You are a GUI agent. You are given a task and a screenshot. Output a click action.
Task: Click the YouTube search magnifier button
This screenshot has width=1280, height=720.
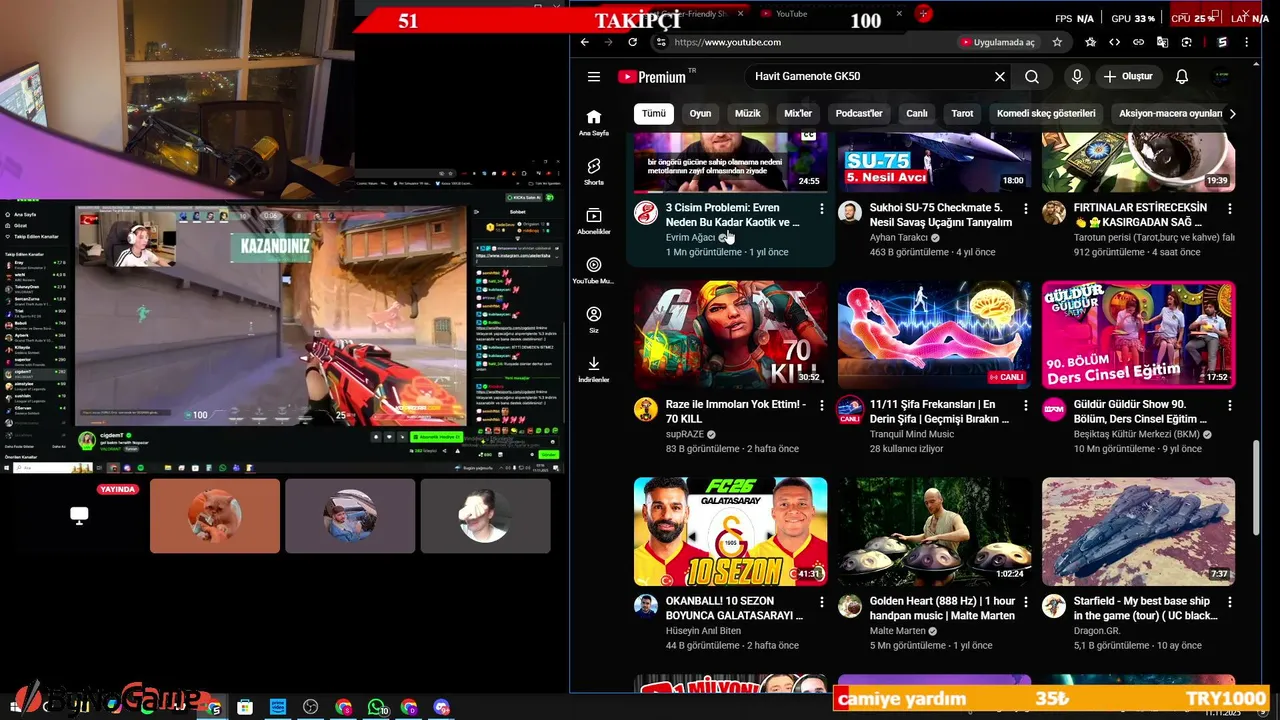(1032, 77)
